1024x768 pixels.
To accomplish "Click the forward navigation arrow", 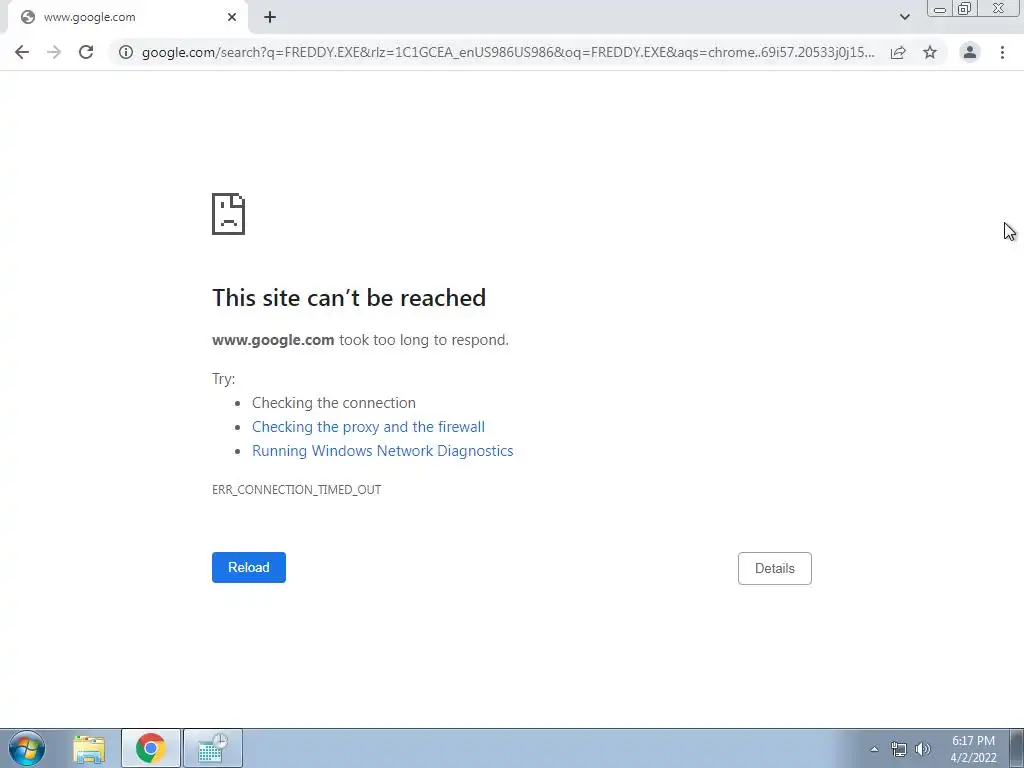I will 54,52.
